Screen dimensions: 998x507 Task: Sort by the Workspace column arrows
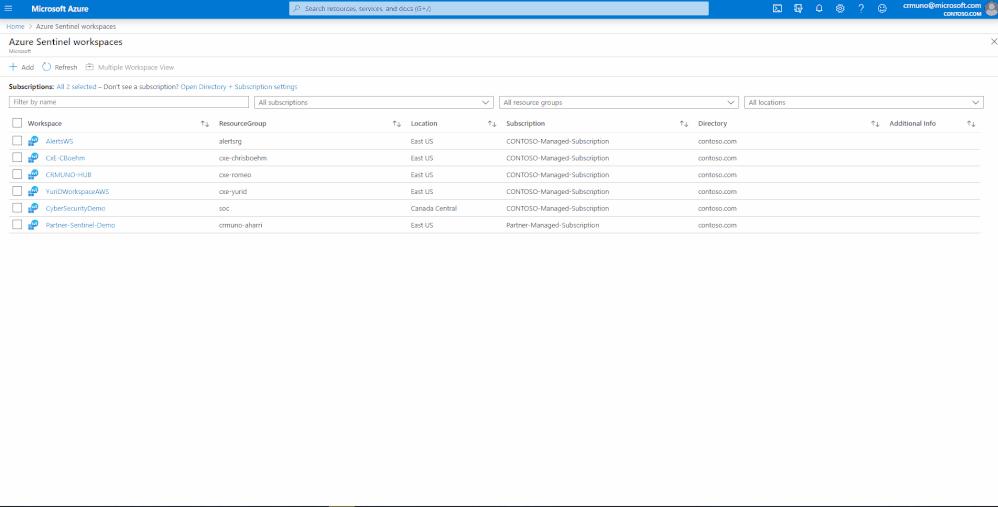[205, 123]
